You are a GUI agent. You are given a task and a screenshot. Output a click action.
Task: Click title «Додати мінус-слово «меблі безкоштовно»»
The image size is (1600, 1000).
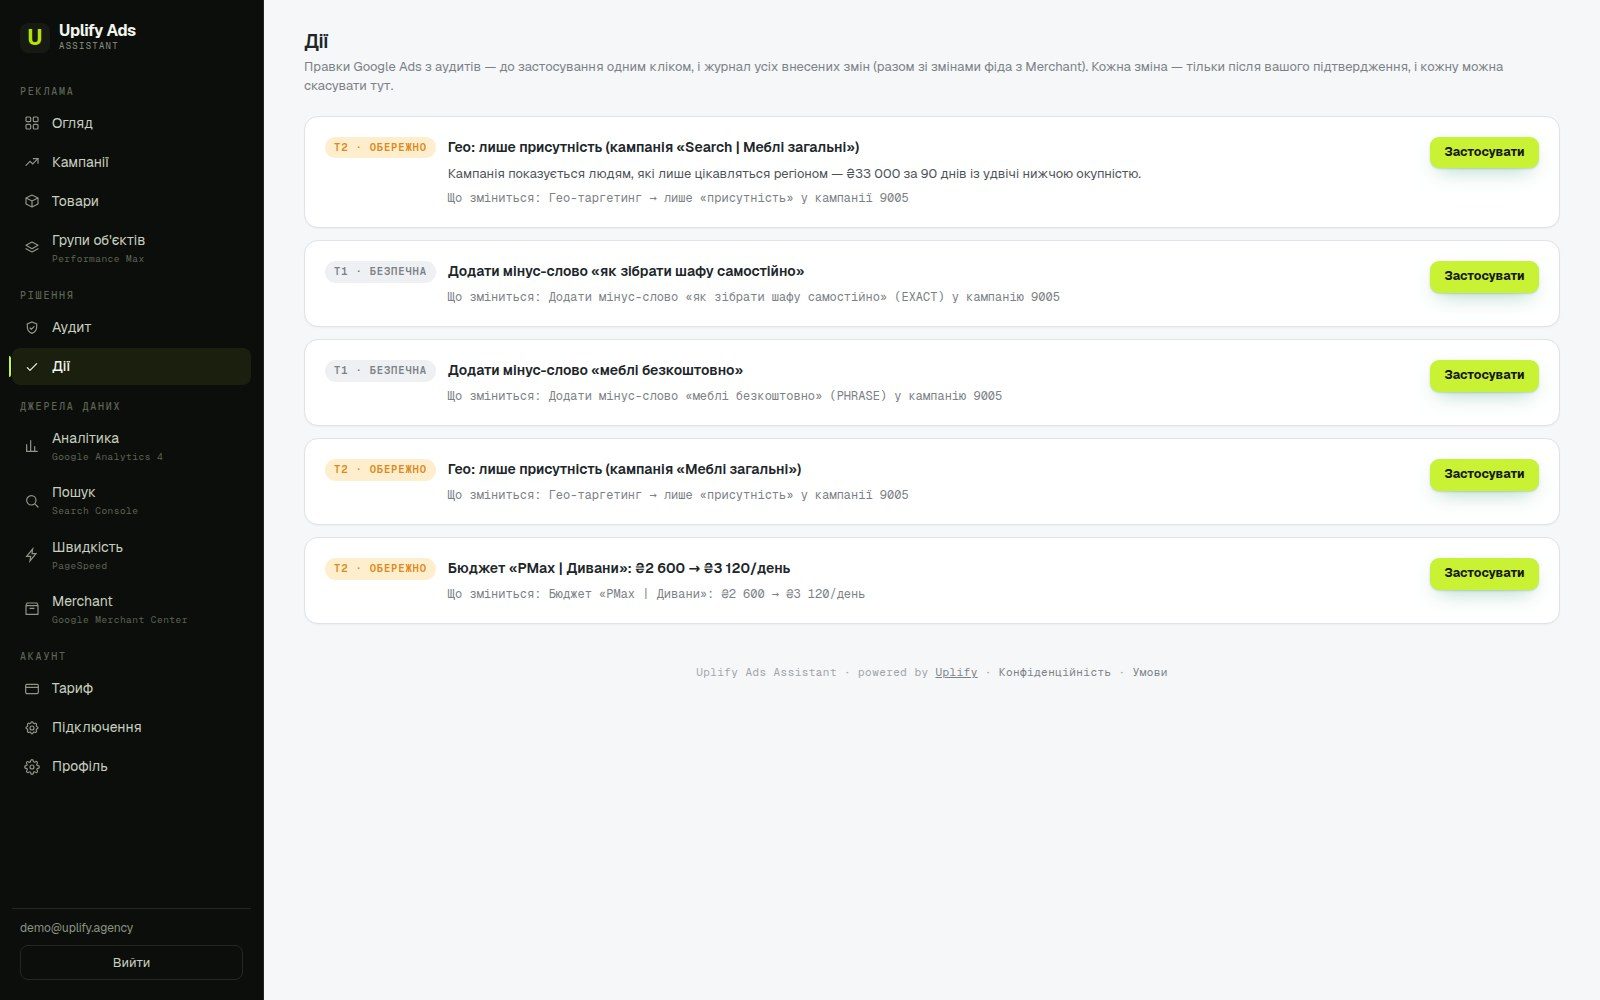pyautogui.click(x=595, y=370)
